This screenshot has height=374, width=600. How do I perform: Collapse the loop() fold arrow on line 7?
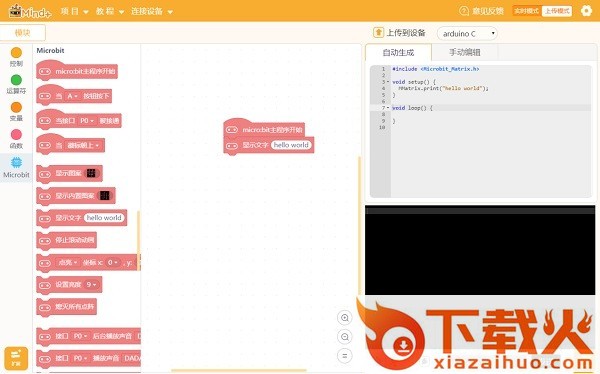[x=388, y=108]
